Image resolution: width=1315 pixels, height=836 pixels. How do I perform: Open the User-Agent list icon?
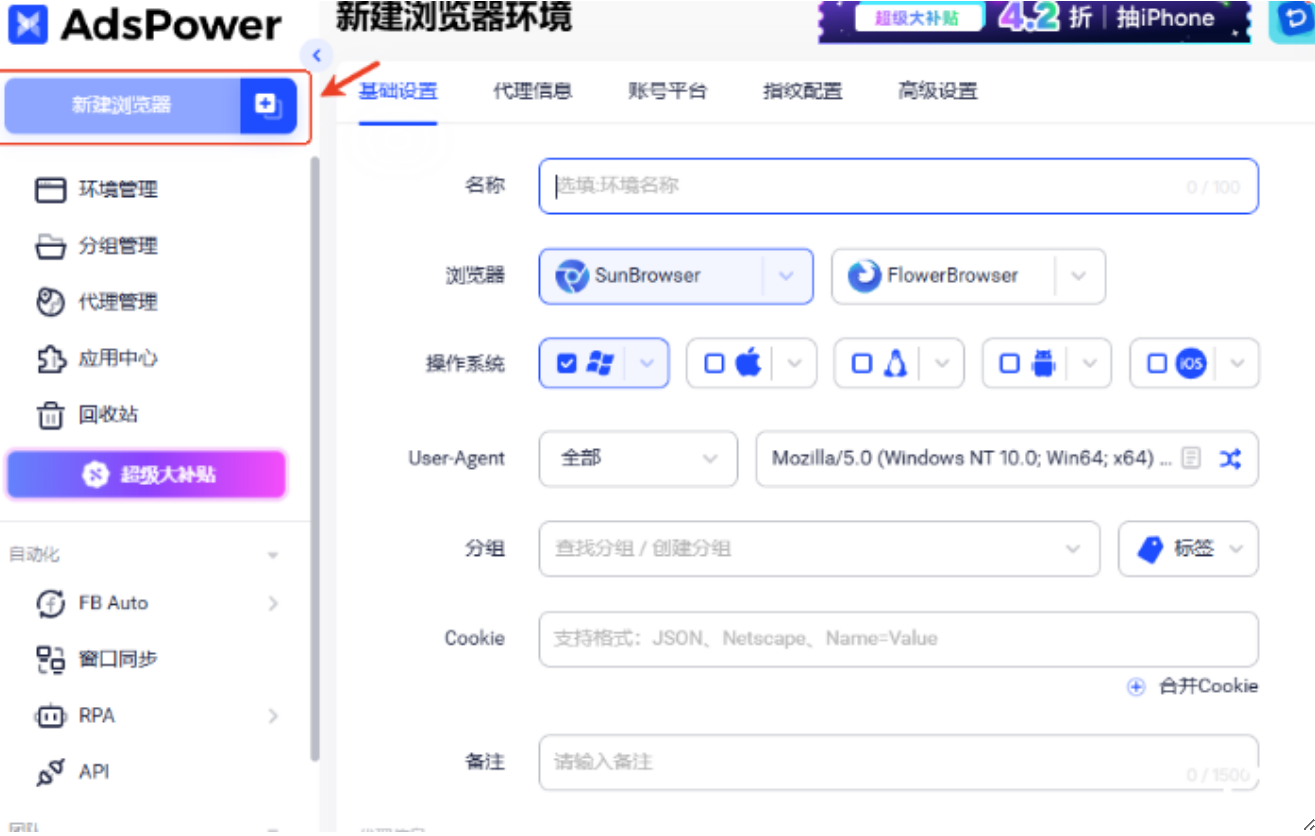[x=1191, y=459]
